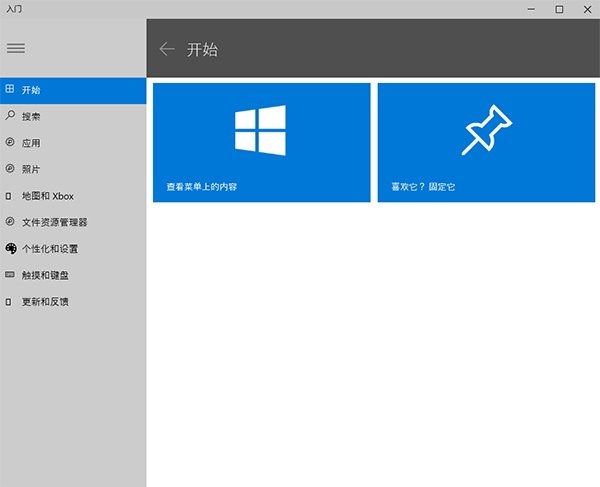Click the device icon beside 地图和 Xbox

10,196
